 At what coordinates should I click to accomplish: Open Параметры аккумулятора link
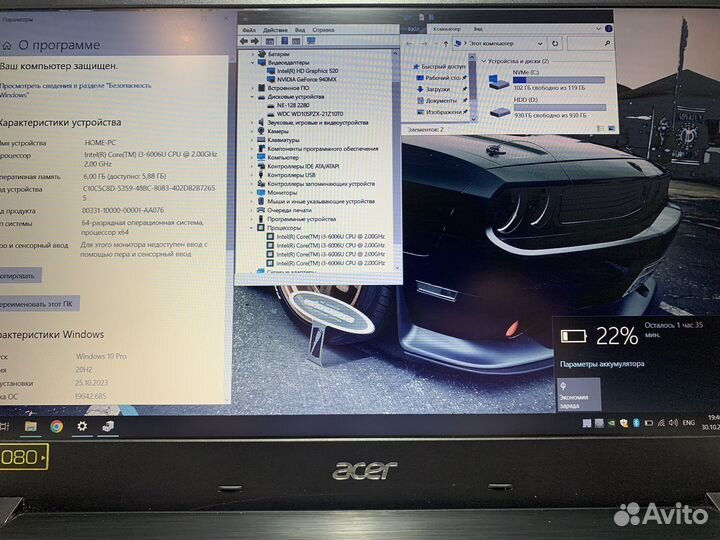(x=602, y=364)
